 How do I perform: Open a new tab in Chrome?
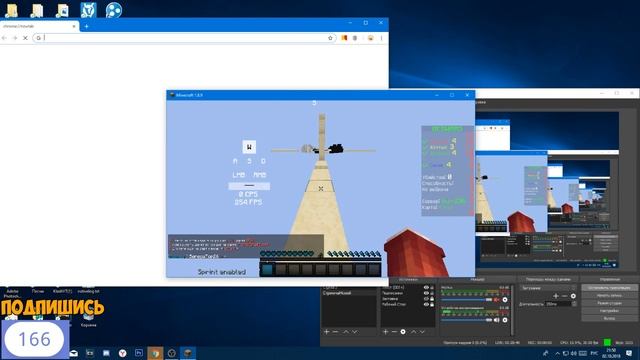(87, 27)
